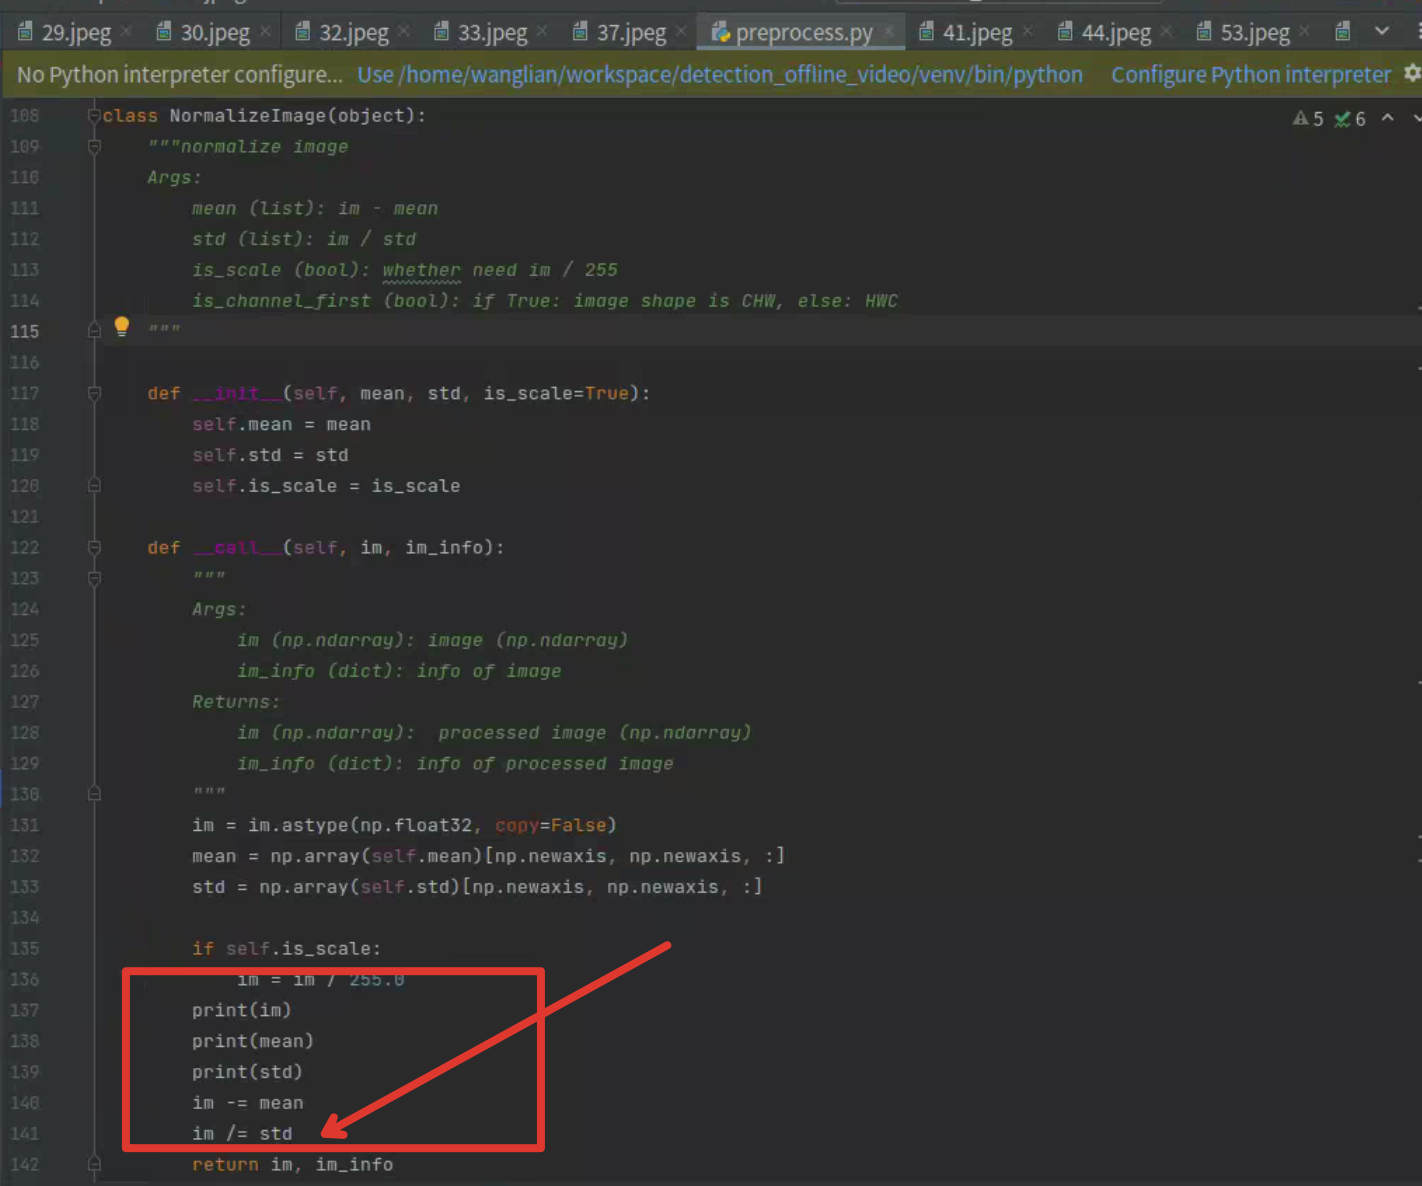Open the 32.jpeg tab
The width and height of the screenshot is (1422, 1186).
click(x=353, y=33)
